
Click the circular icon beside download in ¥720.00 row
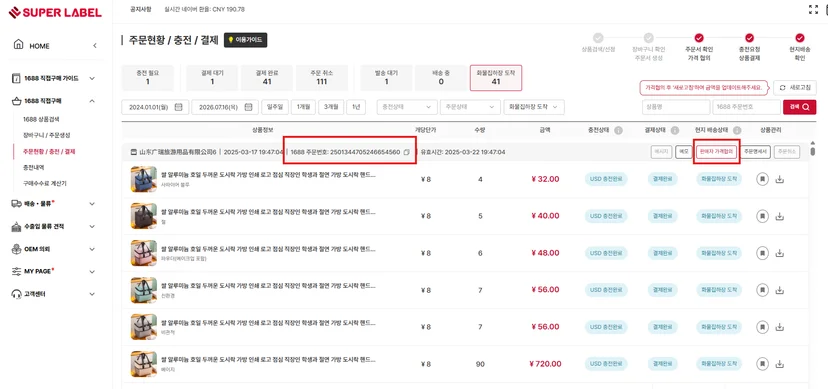[x=763, y=364]
